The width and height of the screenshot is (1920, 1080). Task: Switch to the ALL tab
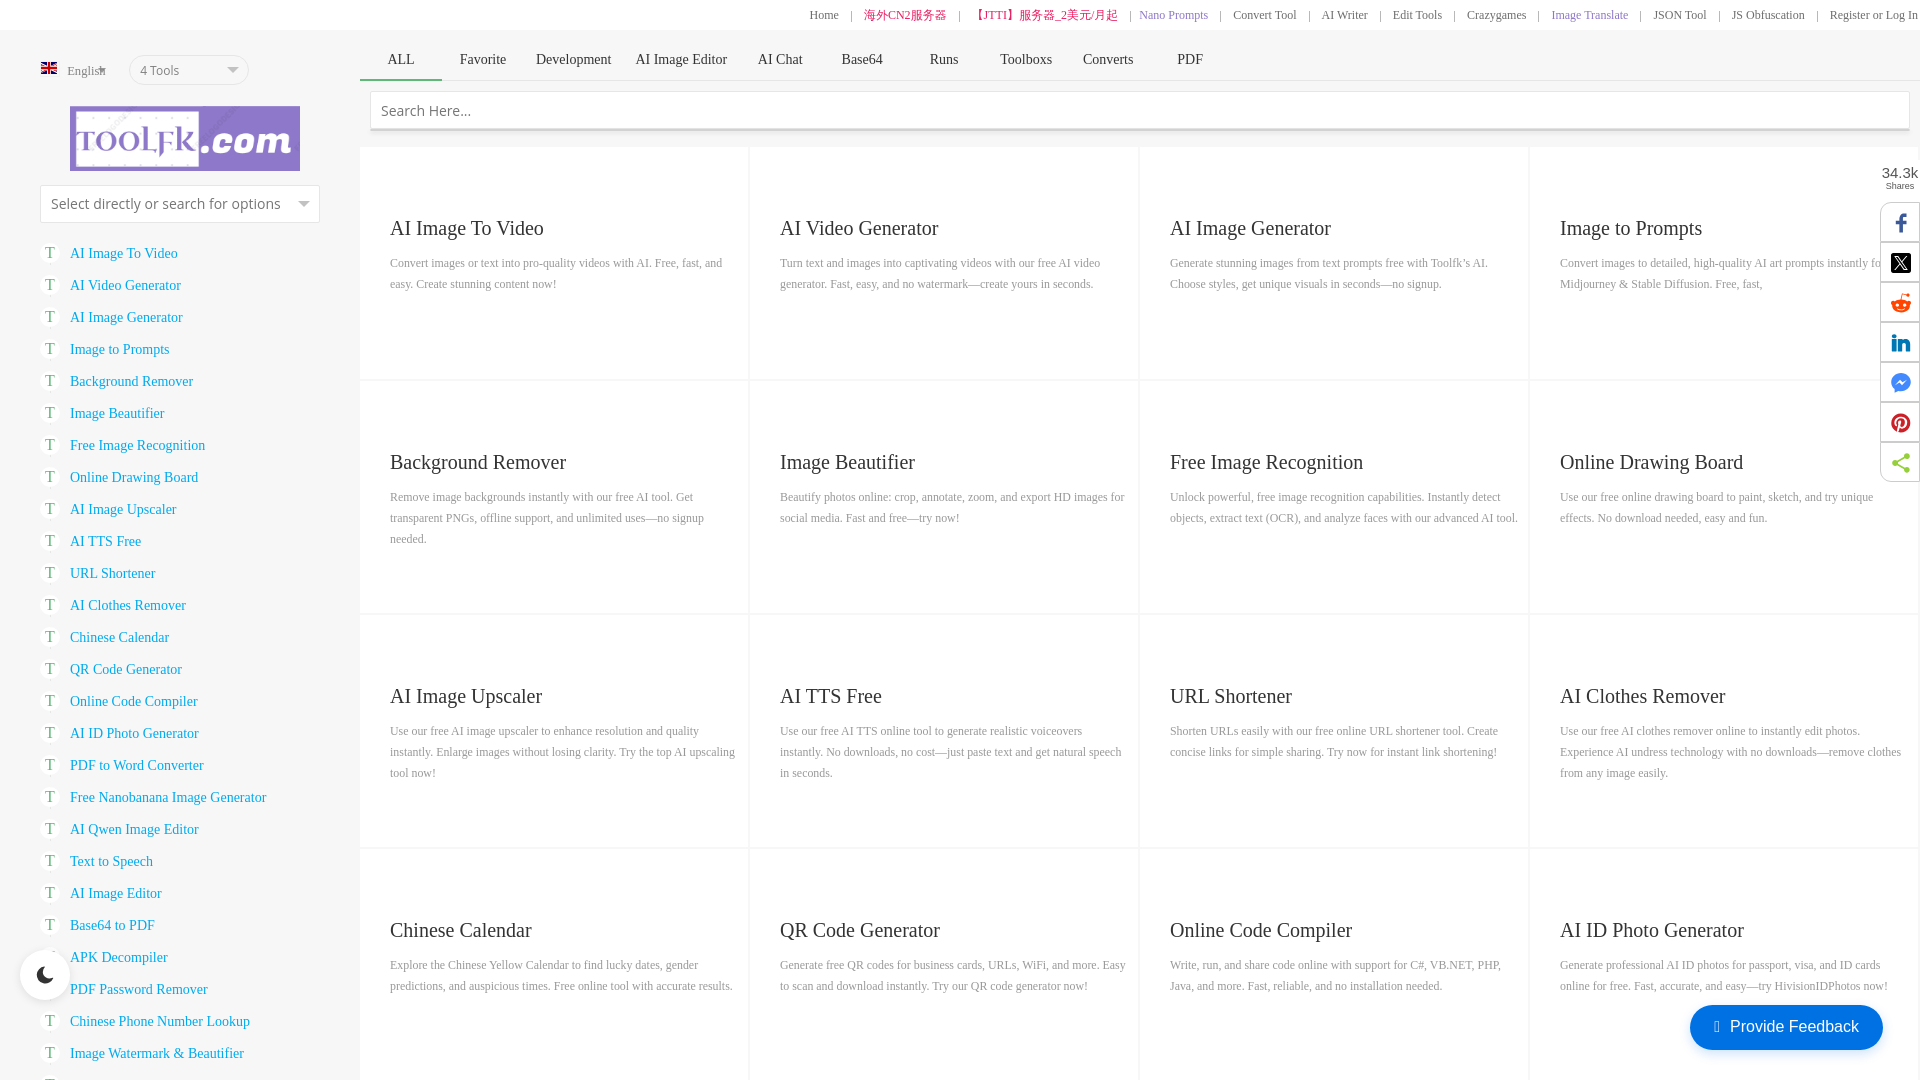(x=401, y=60)
